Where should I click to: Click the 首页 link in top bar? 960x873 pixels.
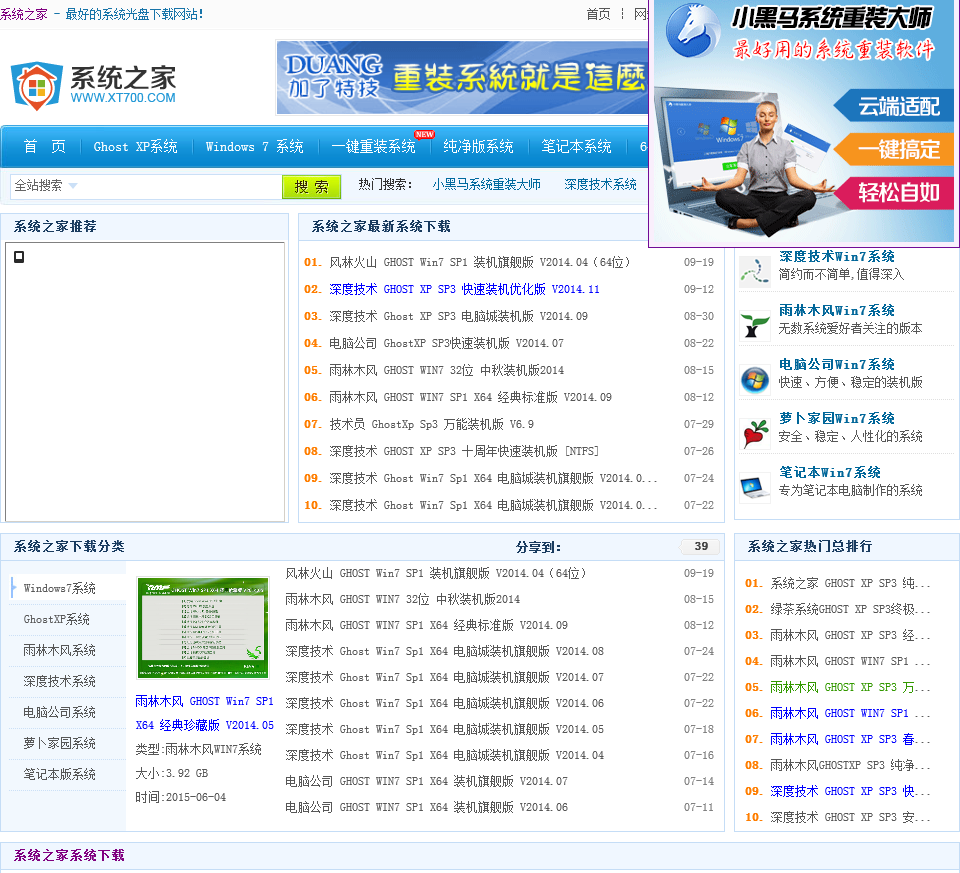tap(598, 14)
